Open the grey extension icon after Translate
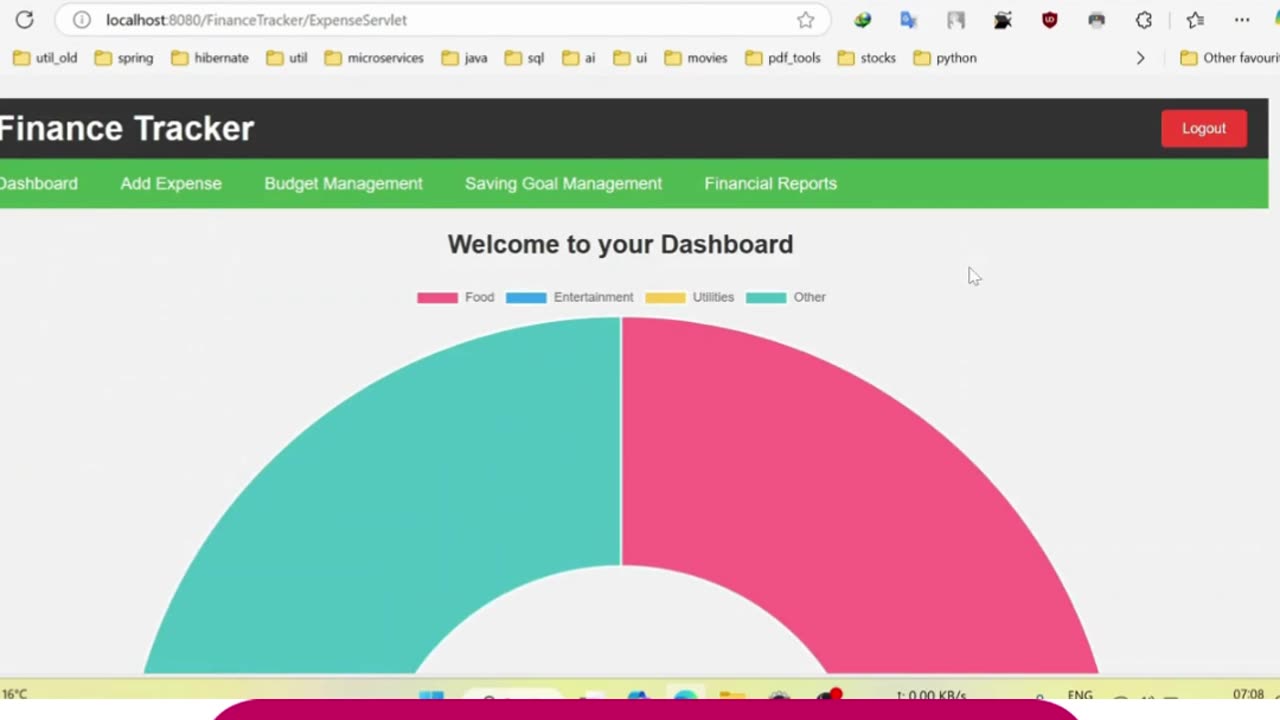This screenshot has width=1280, height=720. (956, 20)
